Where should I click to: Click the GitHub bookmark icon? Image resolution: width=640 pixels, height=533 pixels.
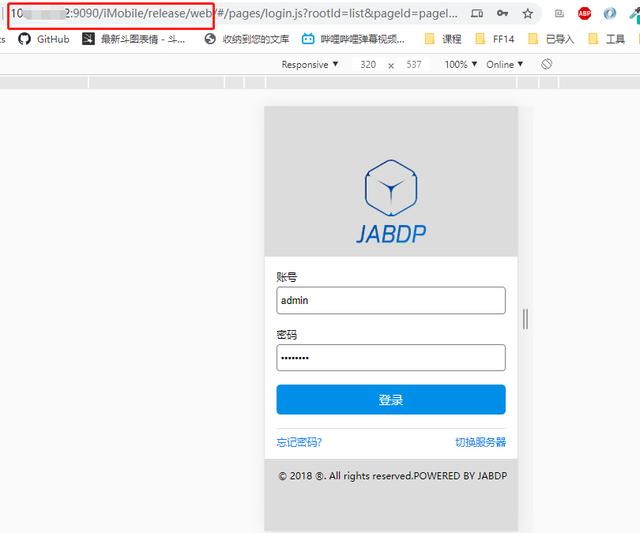point(24,39)
